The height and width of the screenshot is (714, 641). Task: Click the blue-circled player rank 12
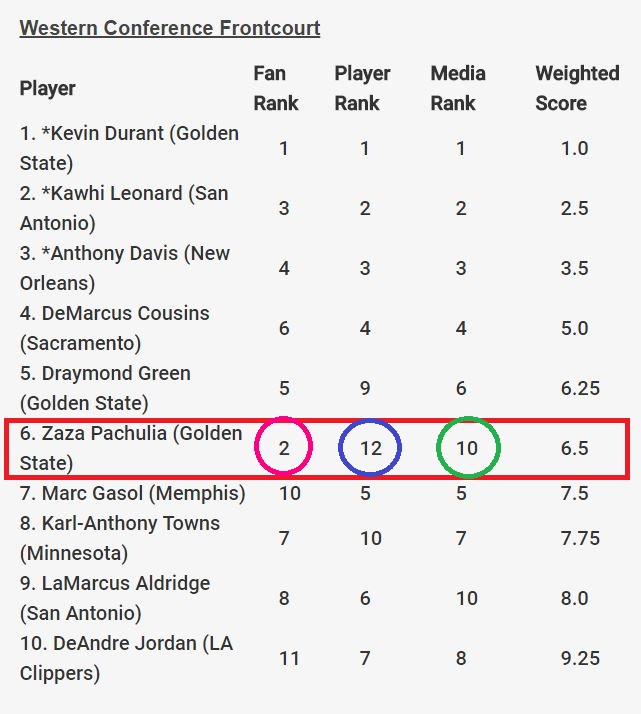(x=370, y=448)
